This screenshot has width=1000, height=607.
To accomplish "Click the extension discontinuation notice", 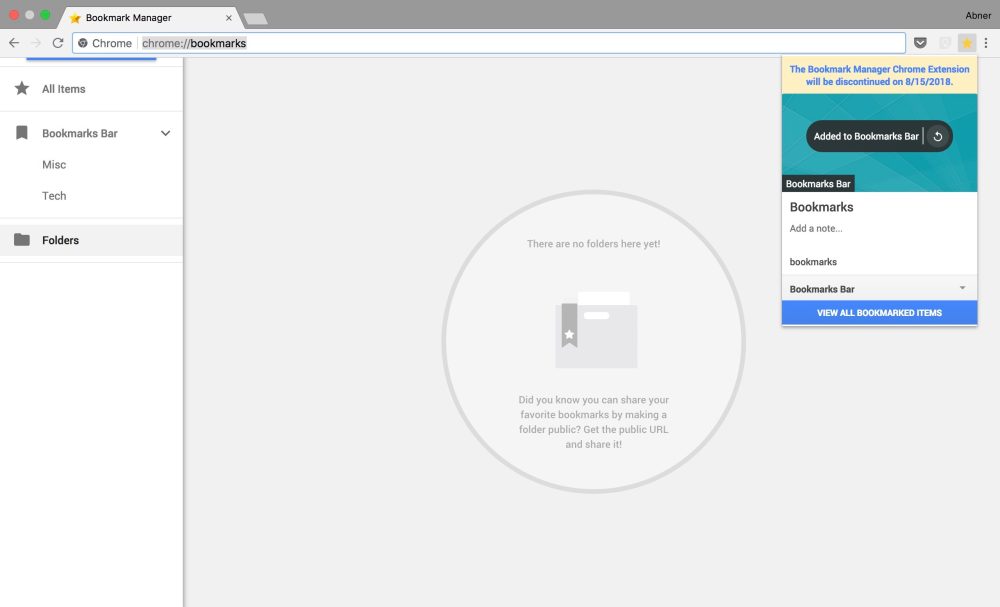I will point(878,75).
